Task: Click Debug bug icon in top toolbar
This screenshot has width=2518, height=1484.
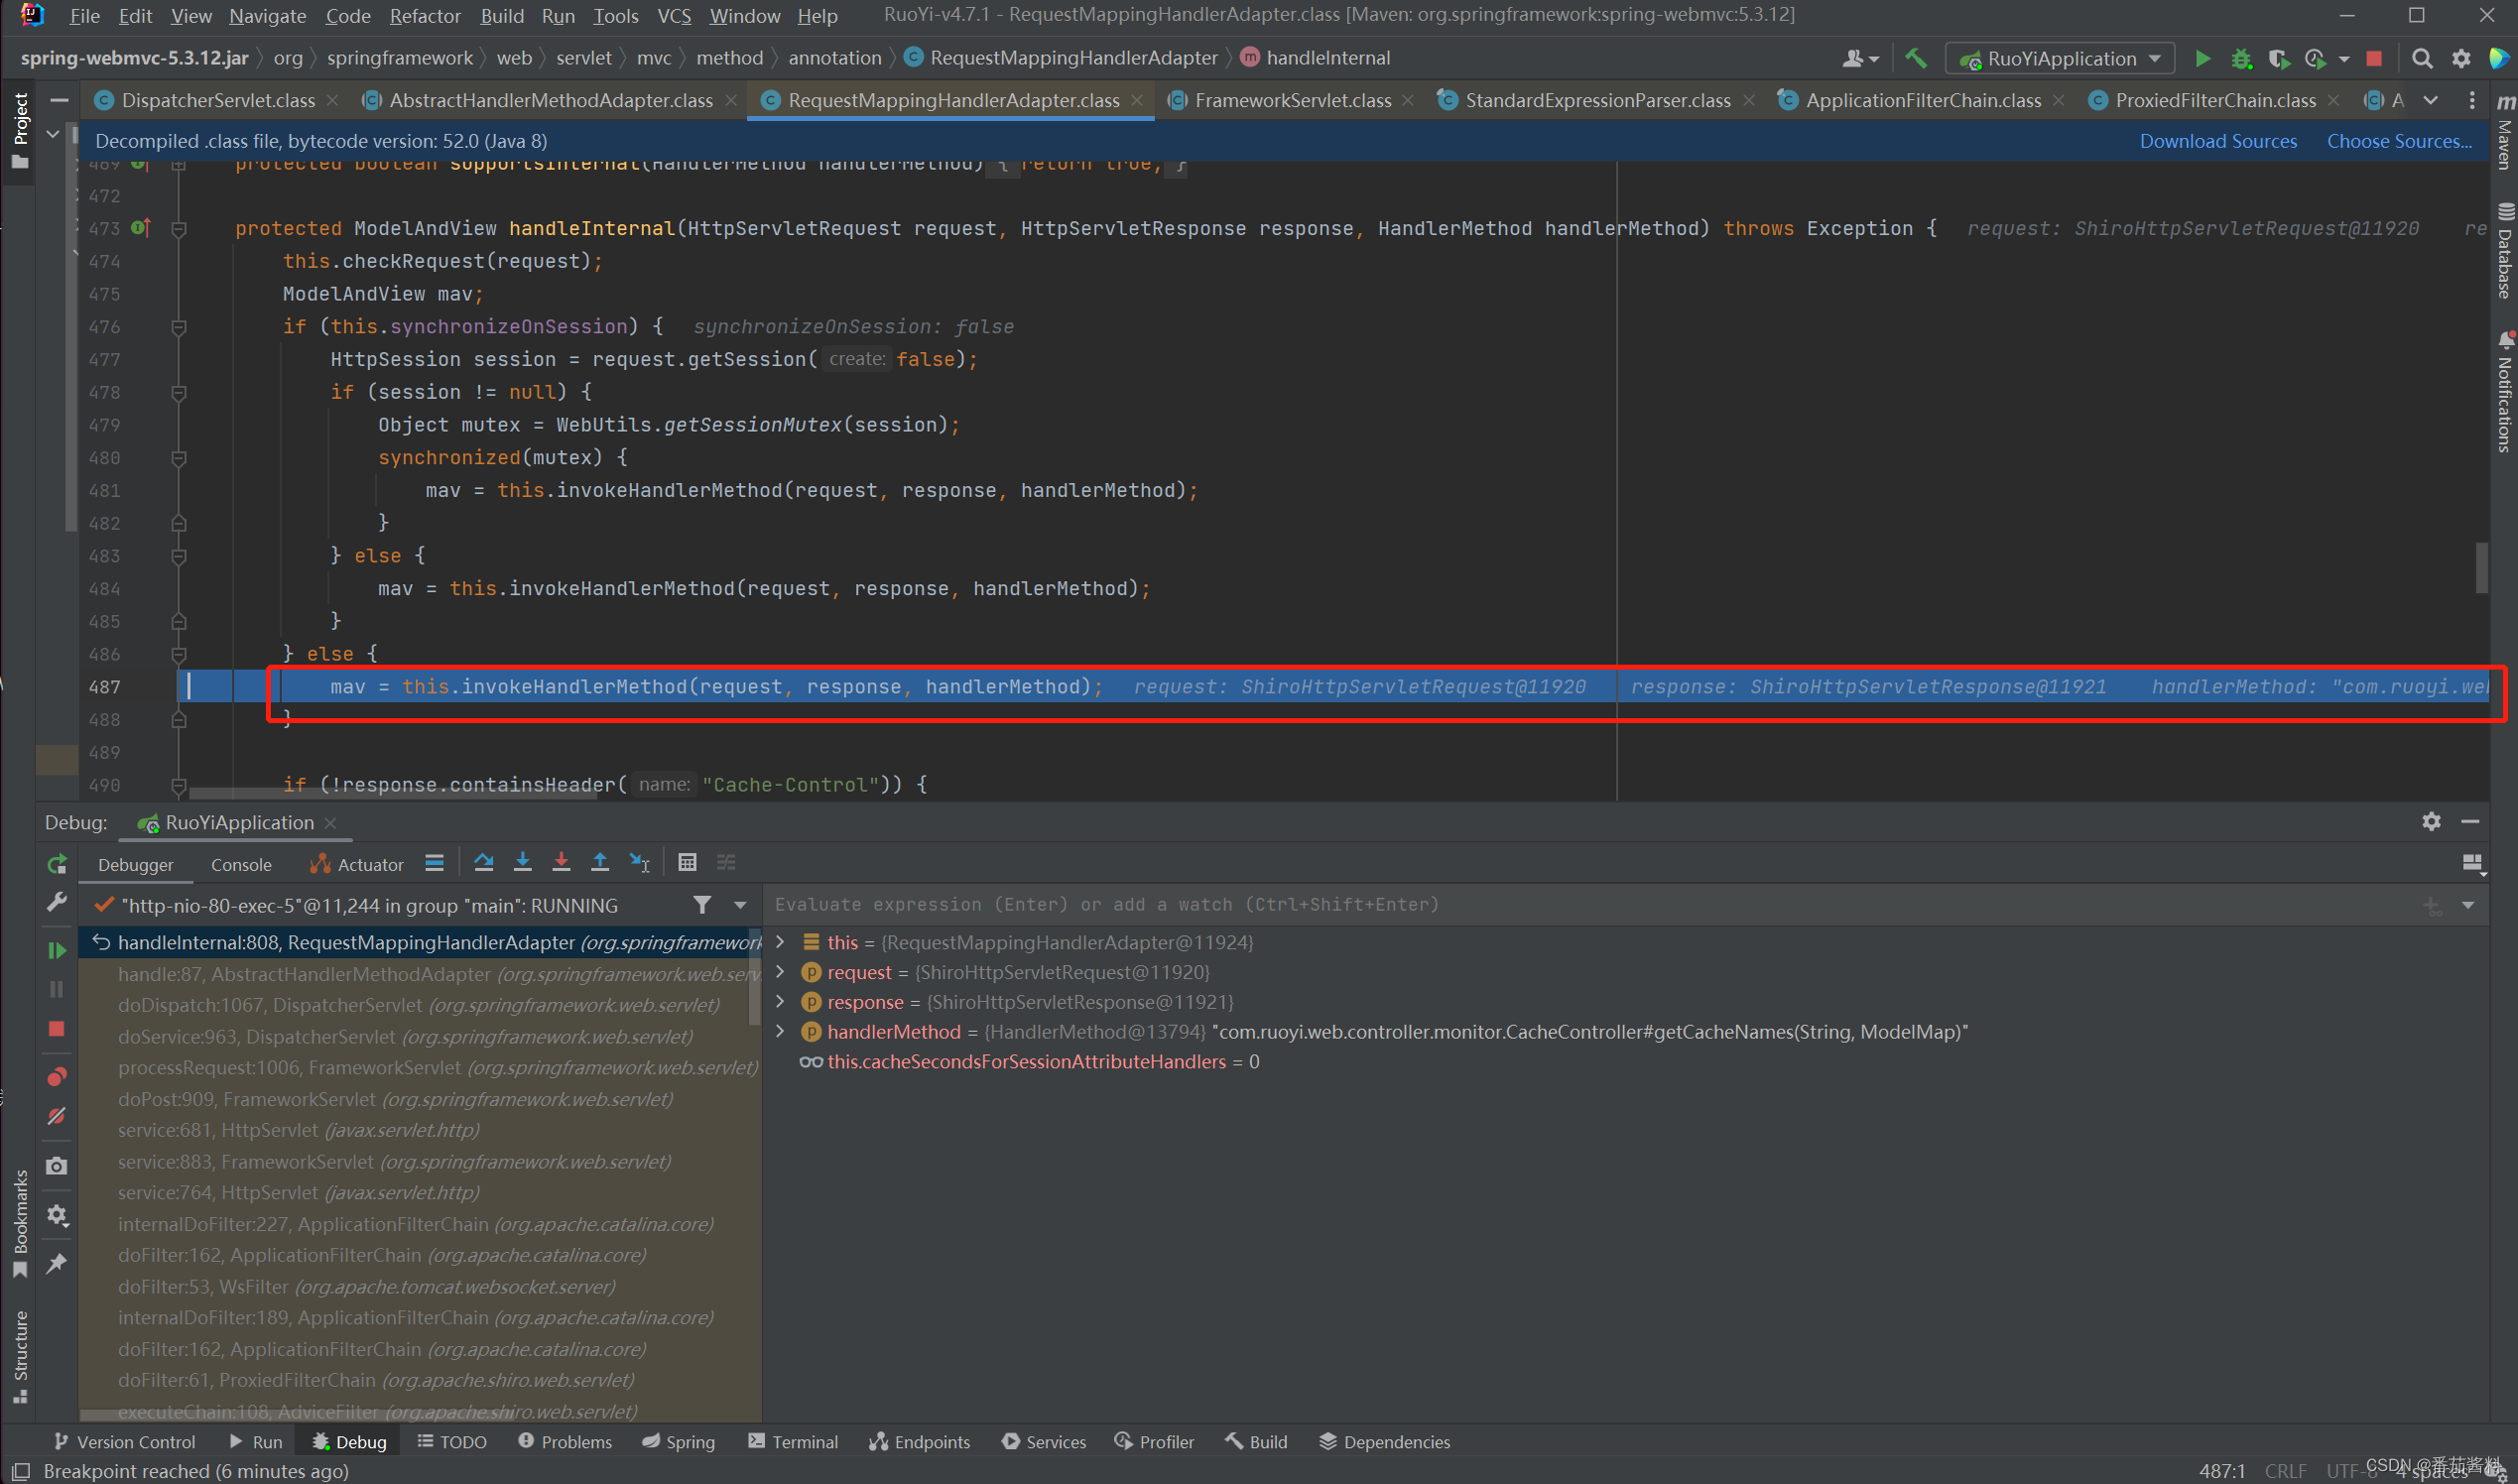Action: 2241,59
